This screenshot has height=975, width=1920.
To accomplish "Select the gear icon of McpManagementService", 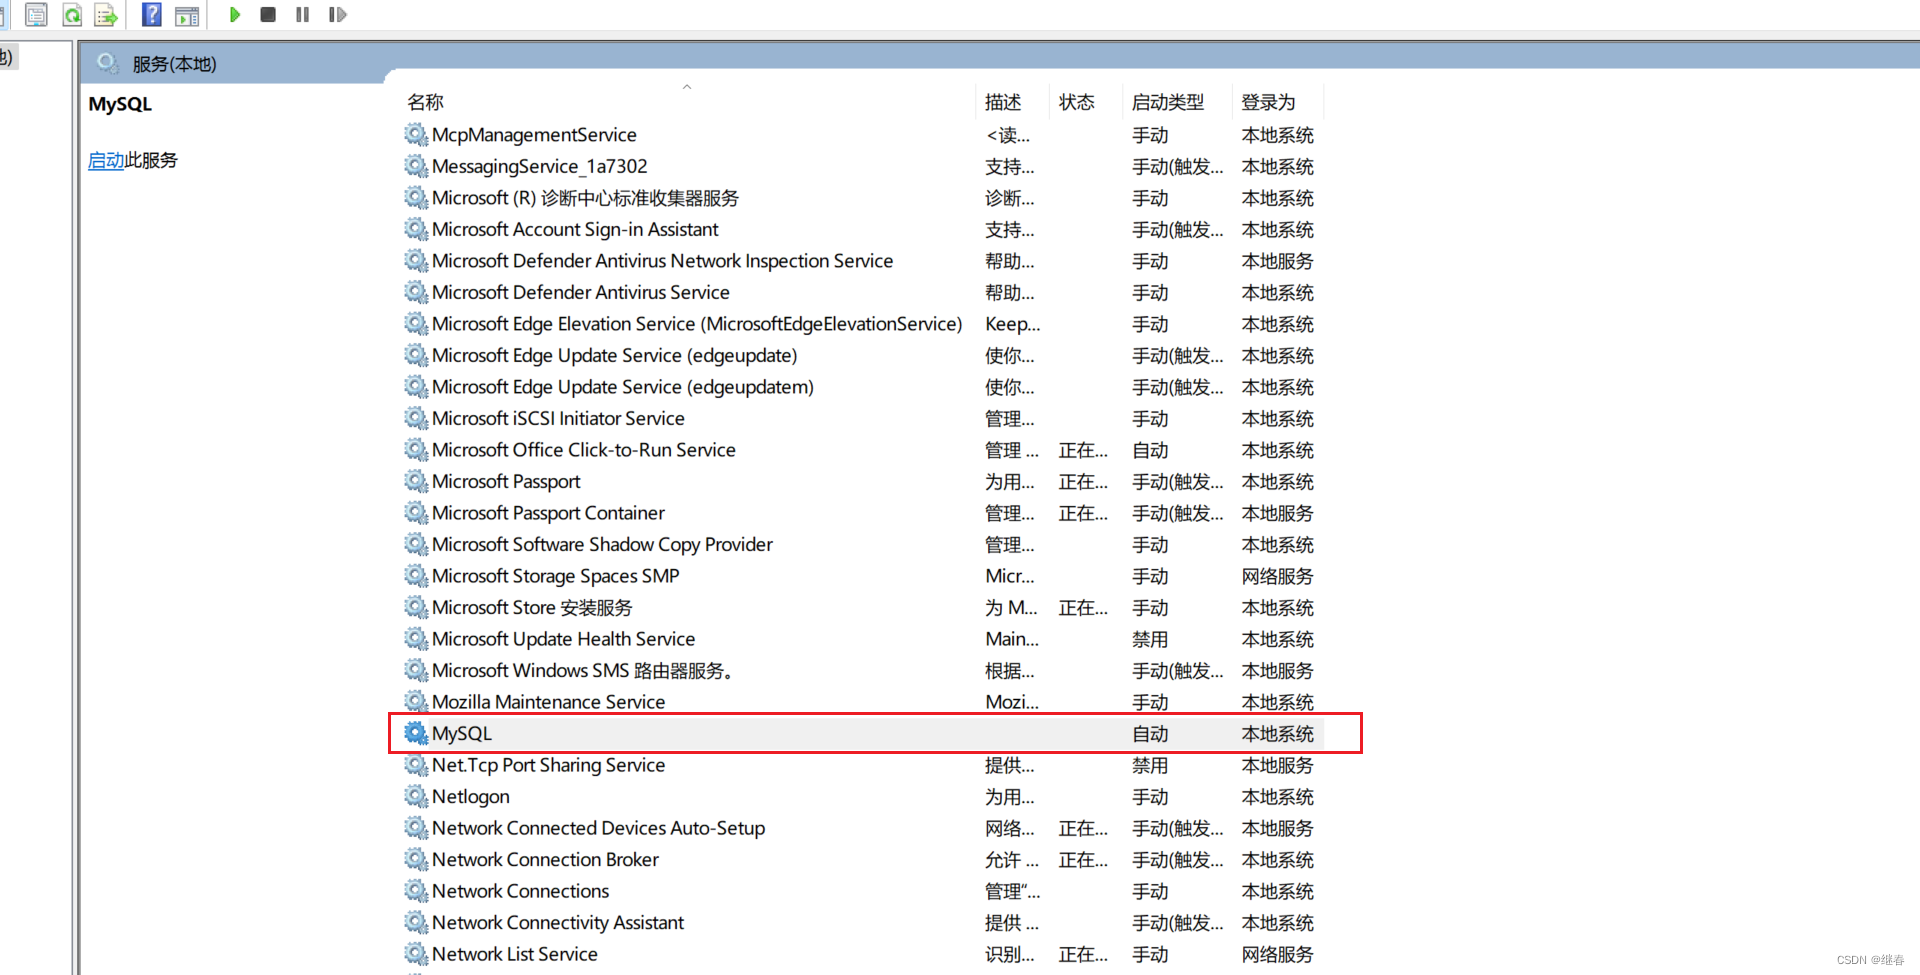I will (416, 134).
